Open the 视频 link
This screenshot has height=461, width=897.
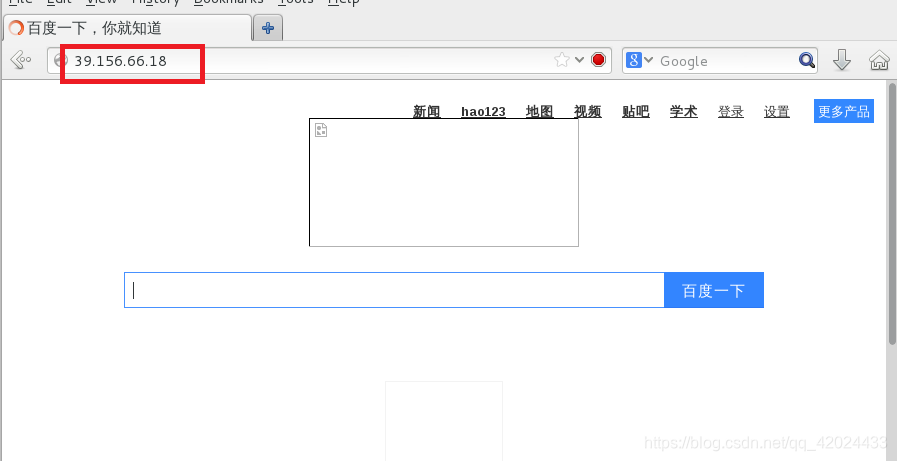click(588, 112)
